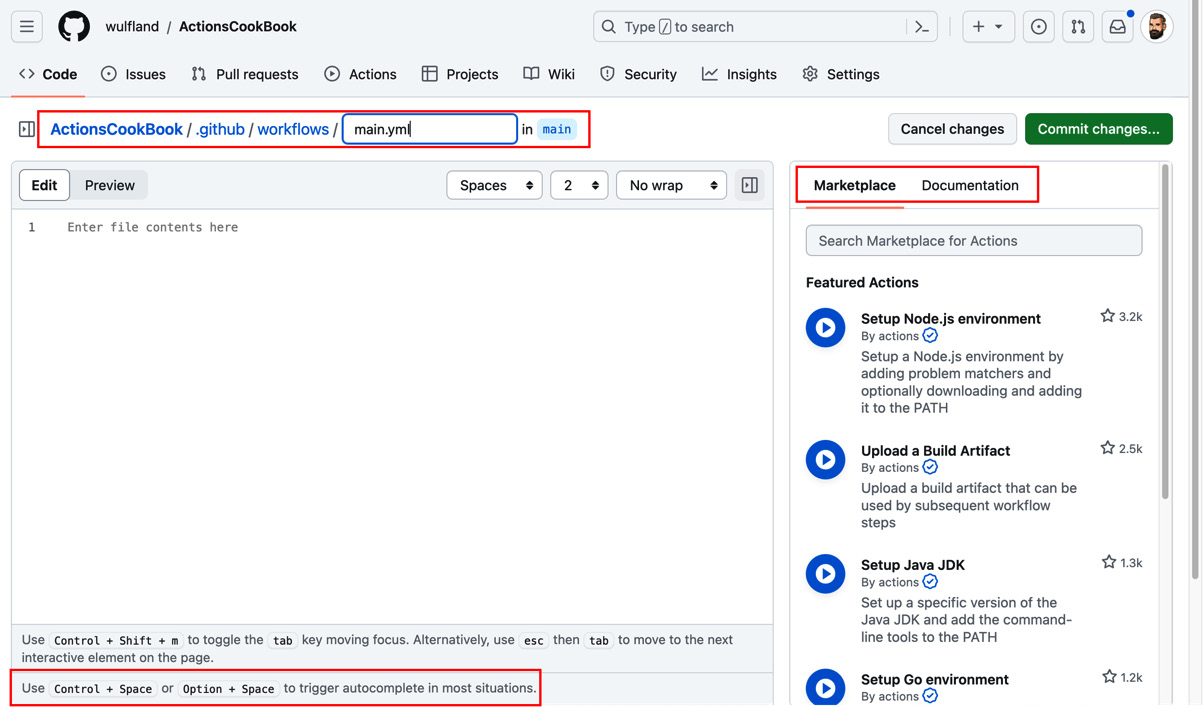1204x707 pixels.
Task: Open the create new plus menu
Action: (x=988, y=27)
